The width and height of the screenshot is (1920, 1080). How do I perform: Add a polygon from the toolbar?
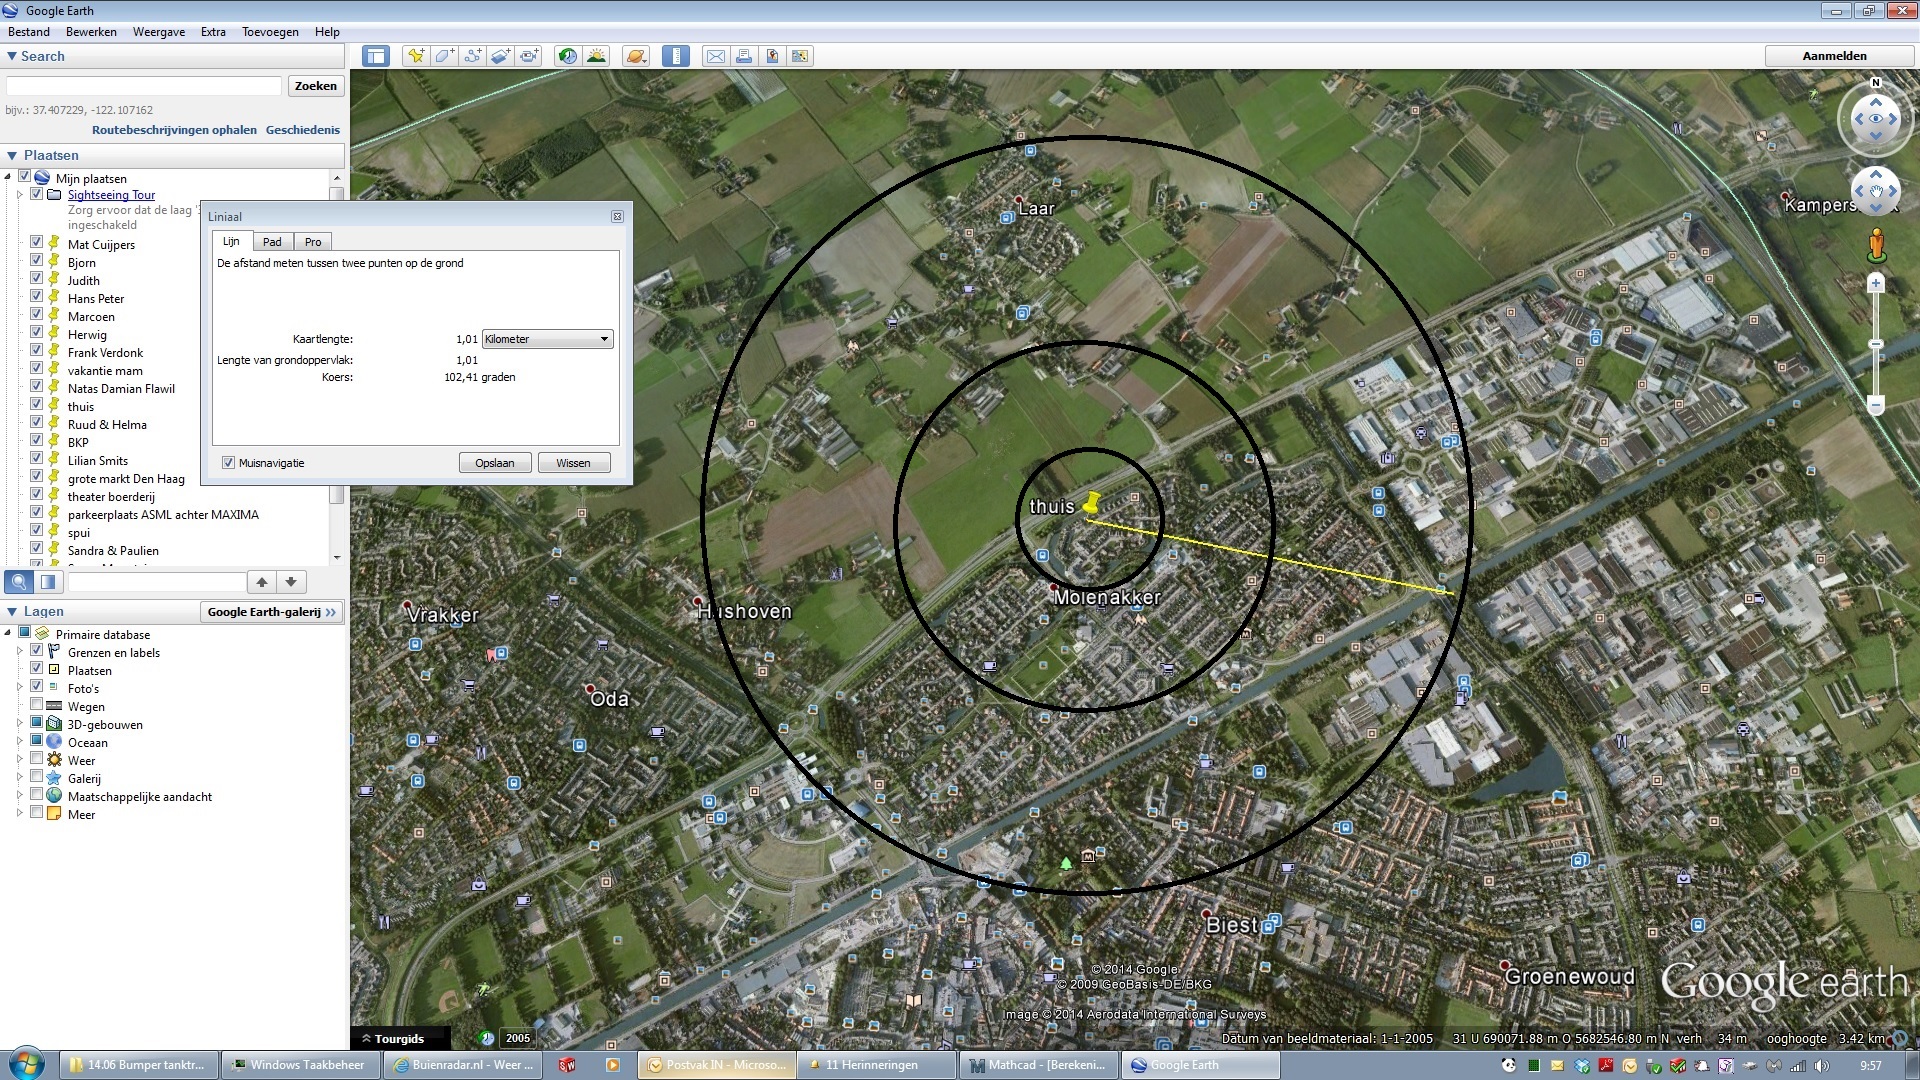444,56
